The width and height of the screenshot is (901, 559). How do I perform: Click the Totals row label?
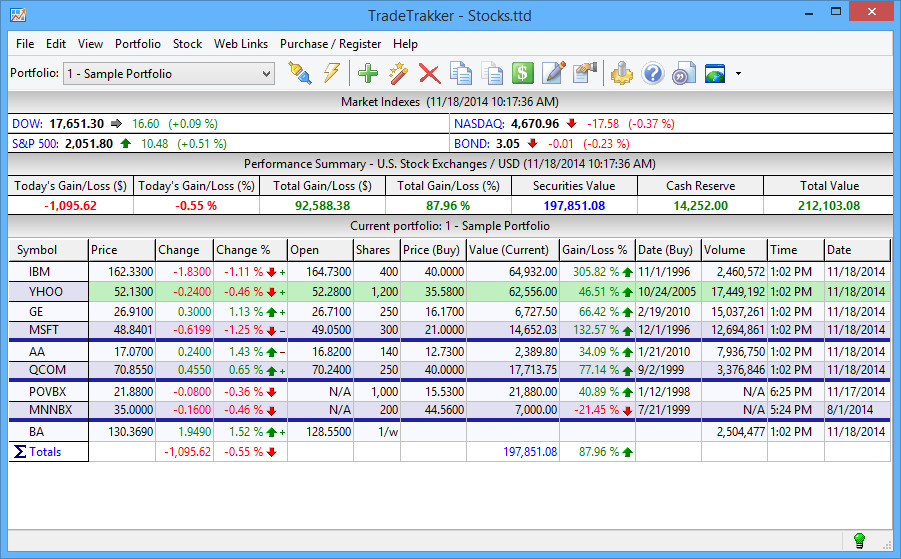pyautogui.click(x=45, y=452)
